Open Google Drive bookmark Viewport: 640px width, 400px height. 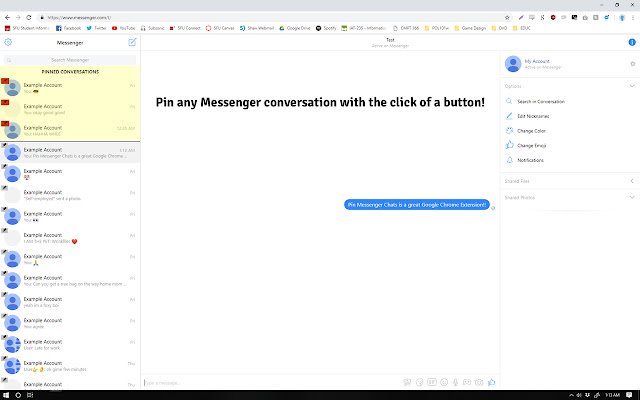pyautogui.click(x=295, y=28)
